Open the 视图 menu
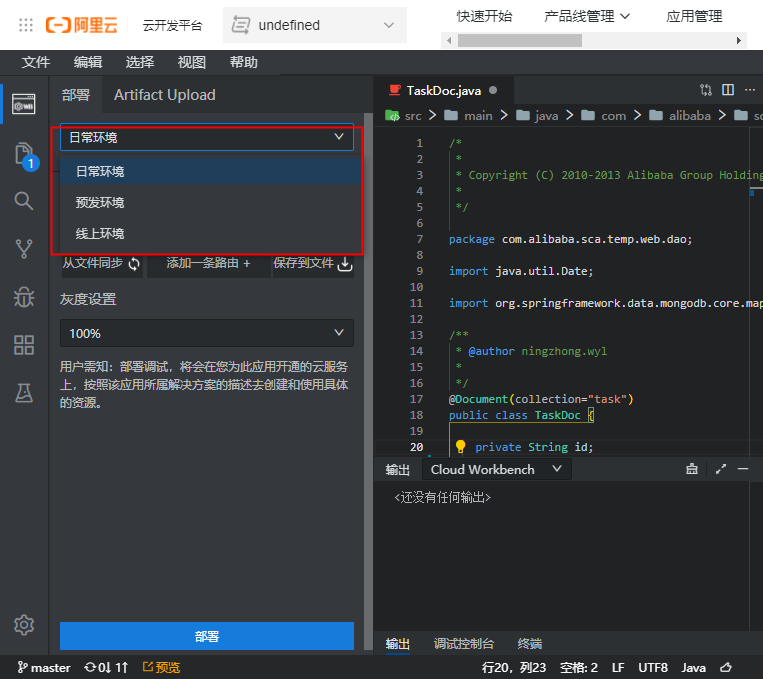The height and width of the screenshot is (679, 763). [192, 62]
